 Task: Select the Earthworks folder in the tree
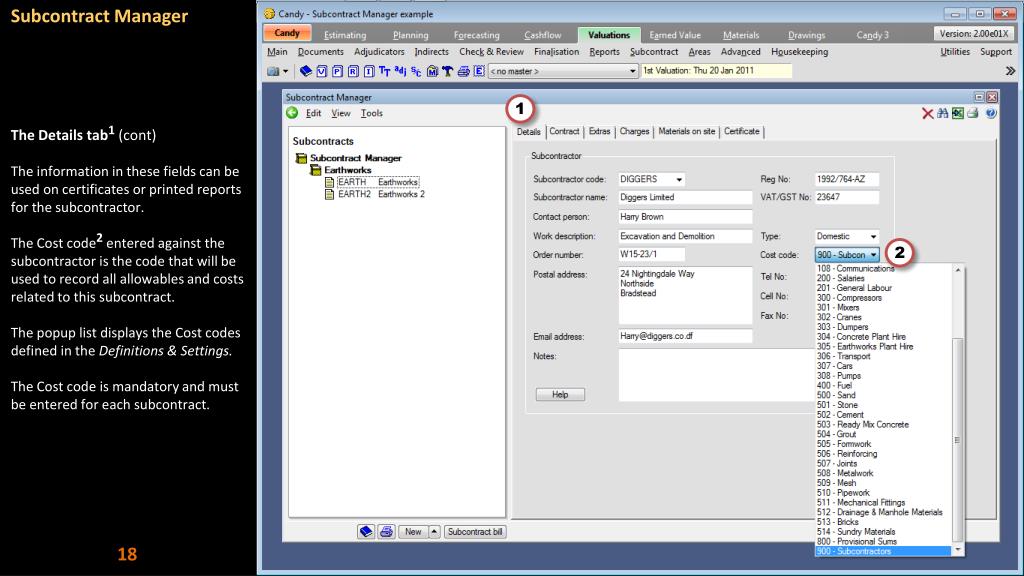coord(347,170)
